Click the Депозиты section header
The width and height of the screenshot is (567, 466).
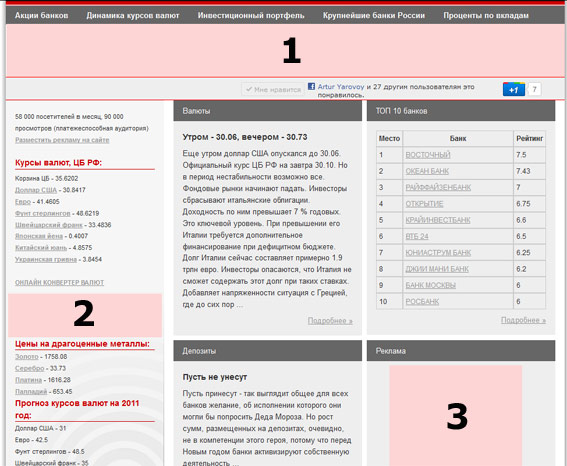click(x=268, y=351)
